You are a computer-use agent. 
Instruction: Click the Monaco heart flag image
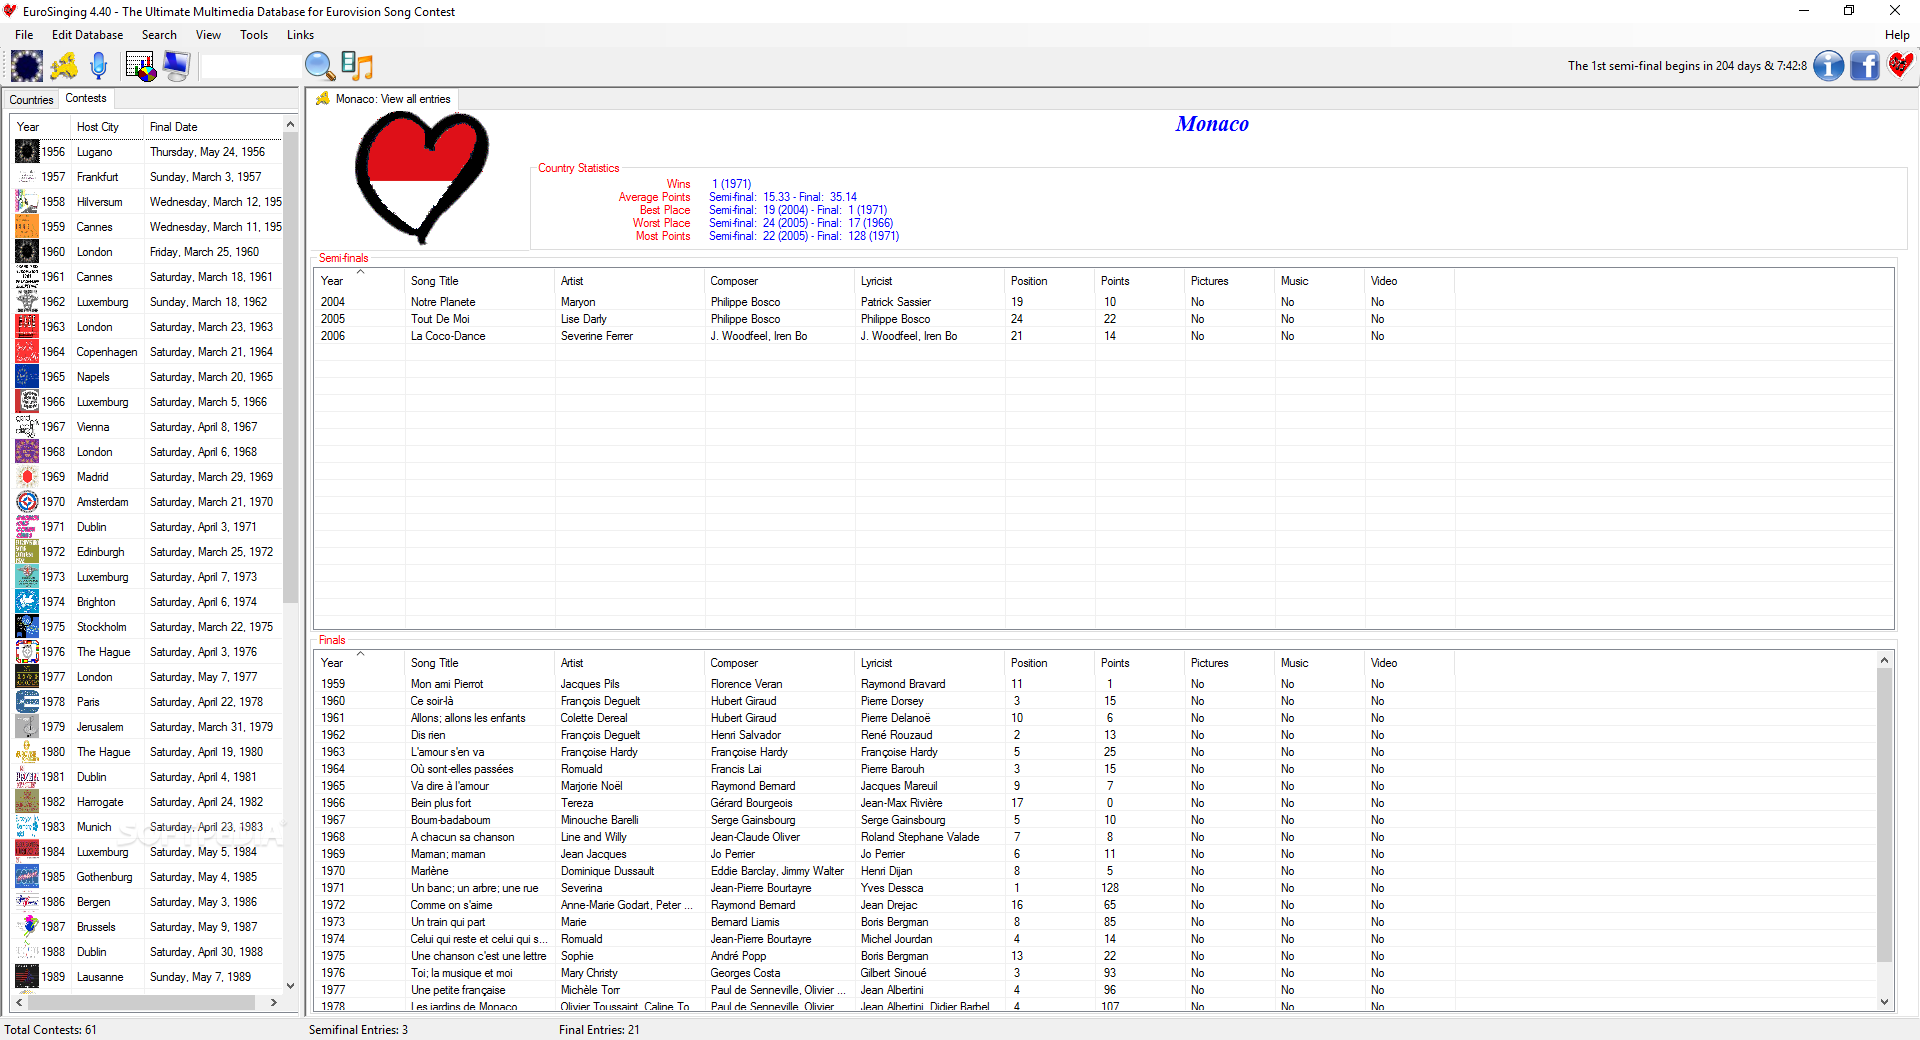tap(421, 177)
